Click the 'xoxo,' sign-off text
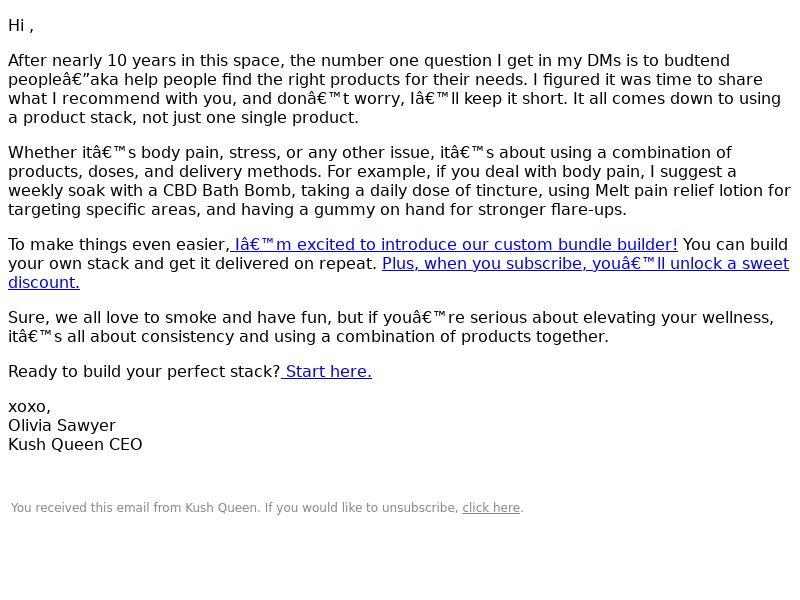The image size is (800, 600). [x=30, y=407]
